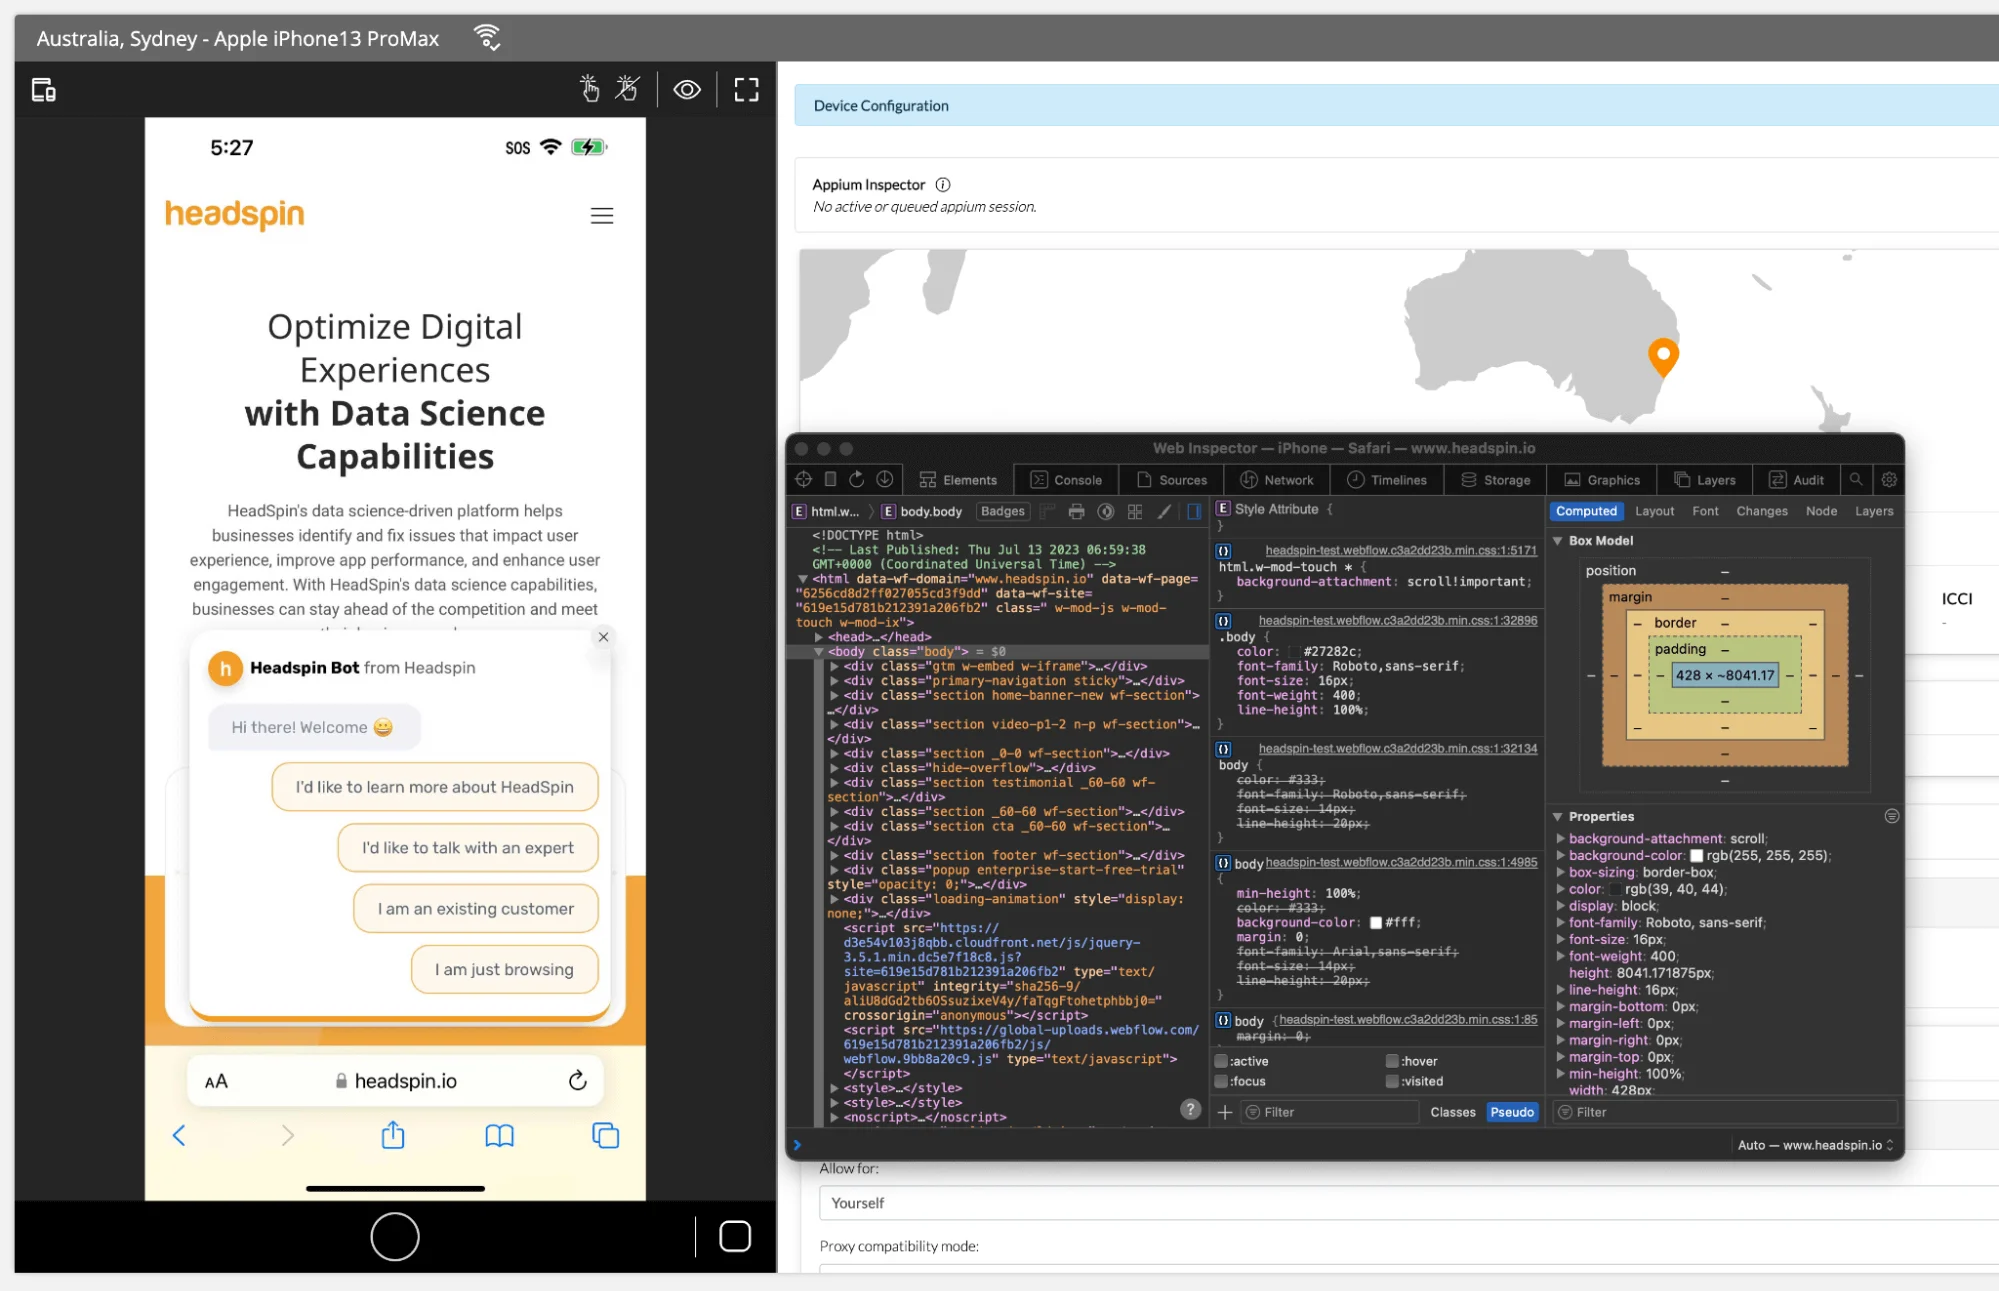Viewport: 1999px width, 1292px height.
Task: Start element selection with the crosshair icon
Action: point(804,480)
